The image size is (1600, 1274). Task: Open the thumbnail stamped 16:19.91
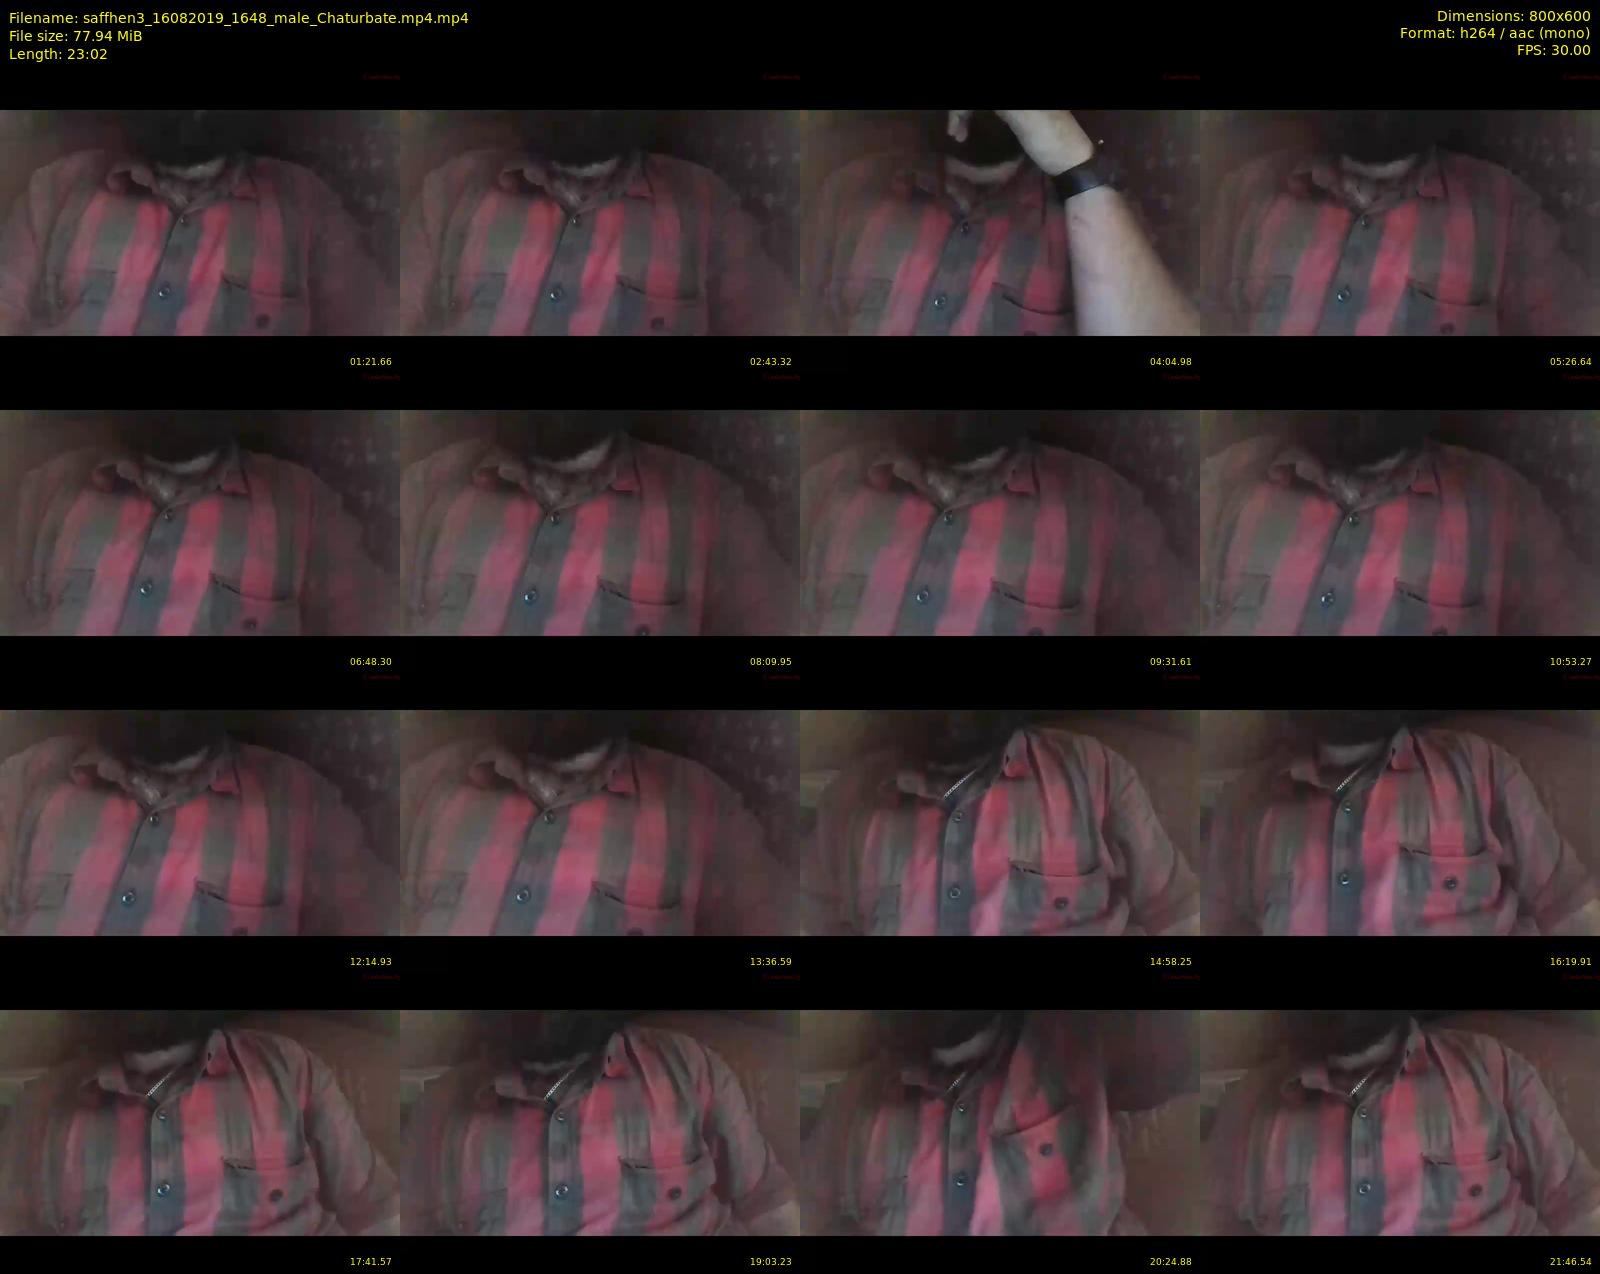pyautogui.click(x=1400, y=822)
